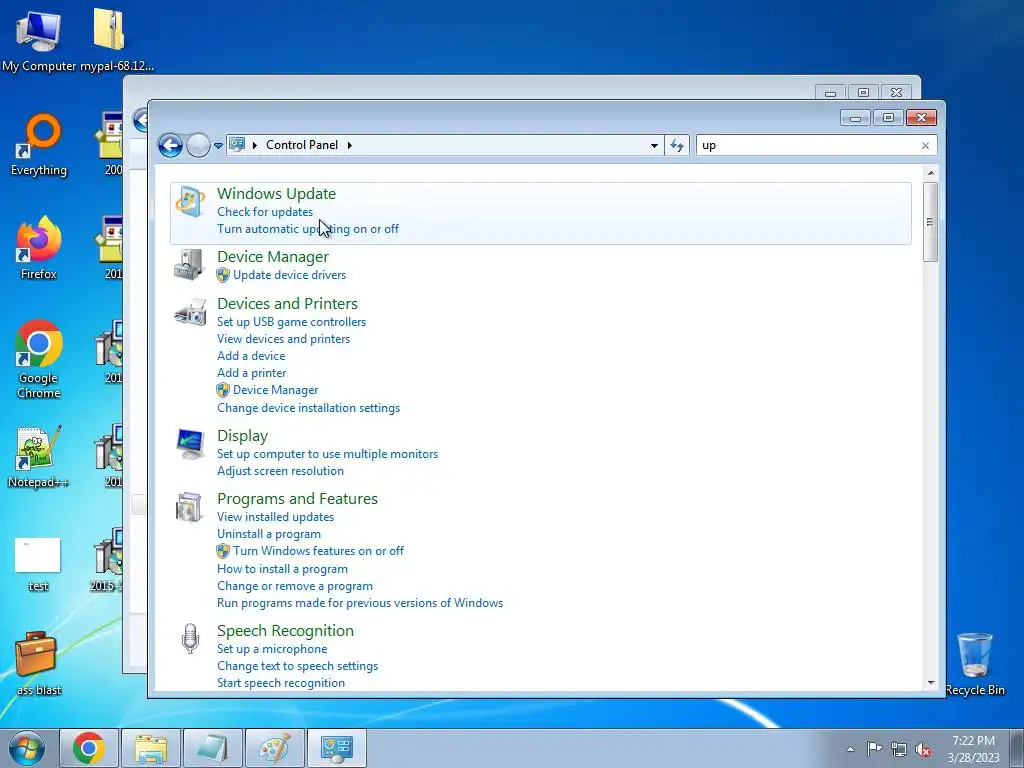The width and height of the screenshot is (1024, 768).
Task: Click Set up computer to use multiple monitors
Action: 327,454
